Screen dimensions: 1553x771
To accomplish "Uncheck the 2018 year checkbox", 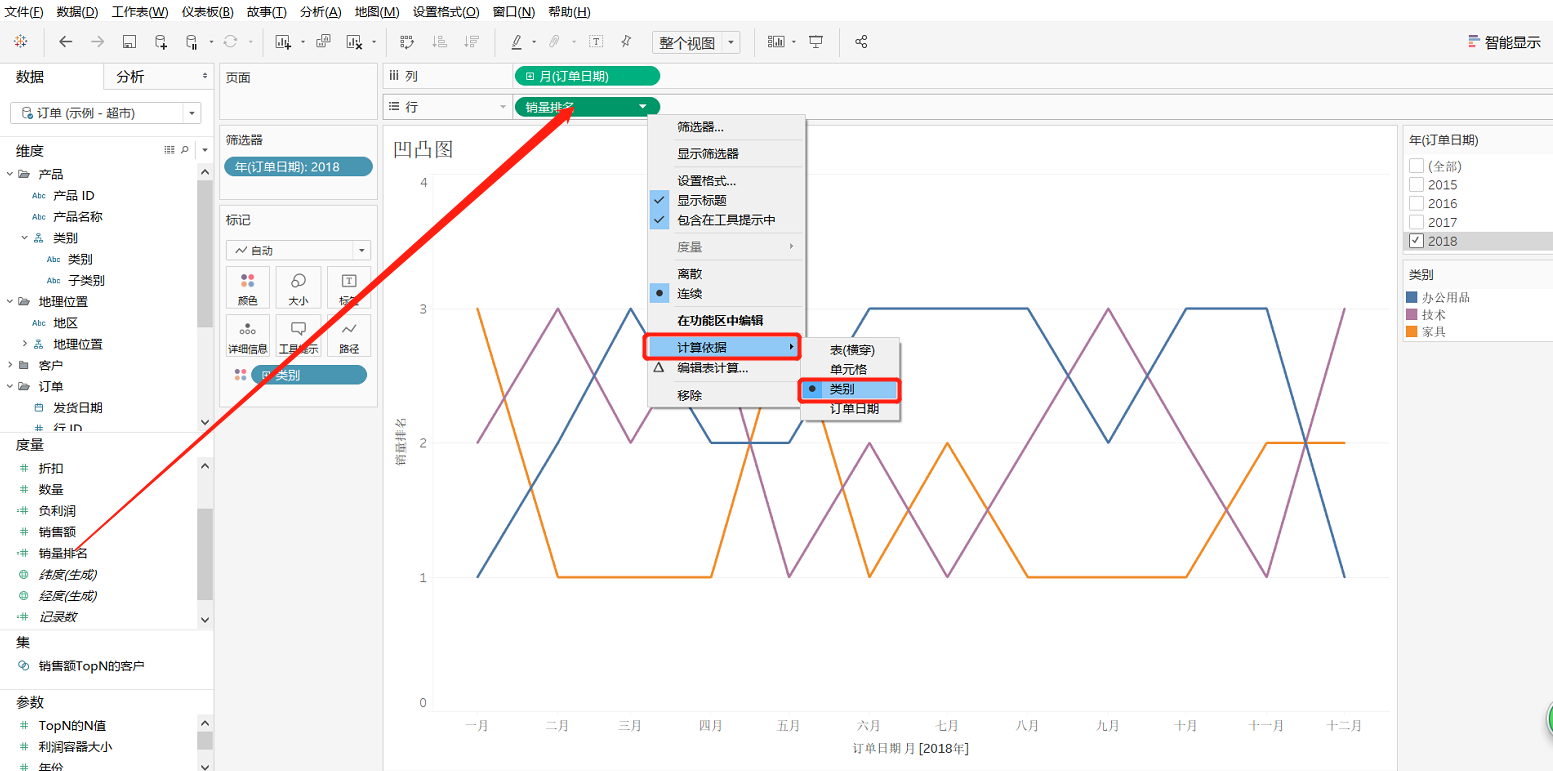I will coord(1416,241).
